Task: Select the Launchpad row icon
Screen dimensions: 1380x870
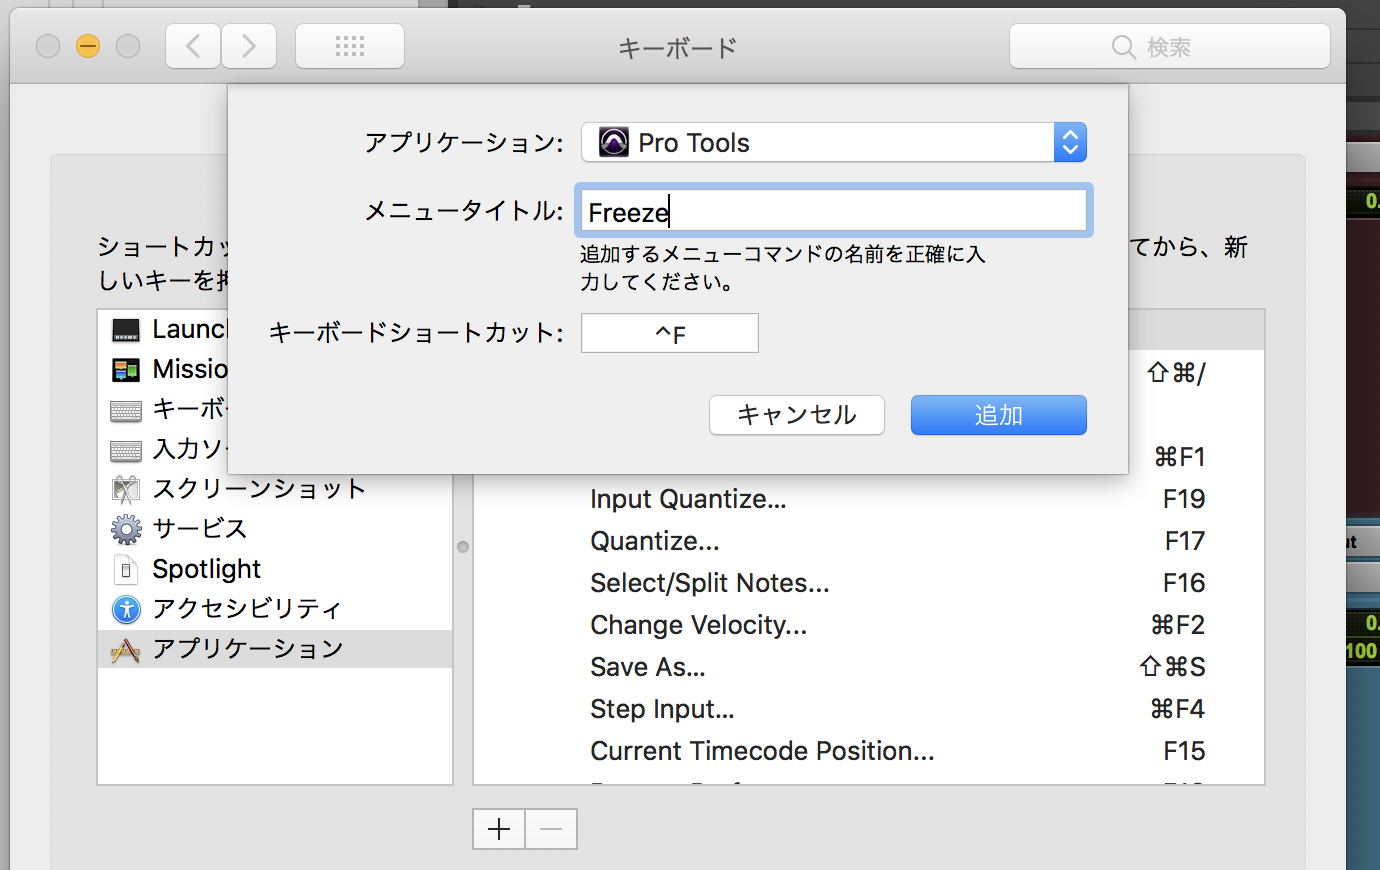Action: (x=126, y=329)
